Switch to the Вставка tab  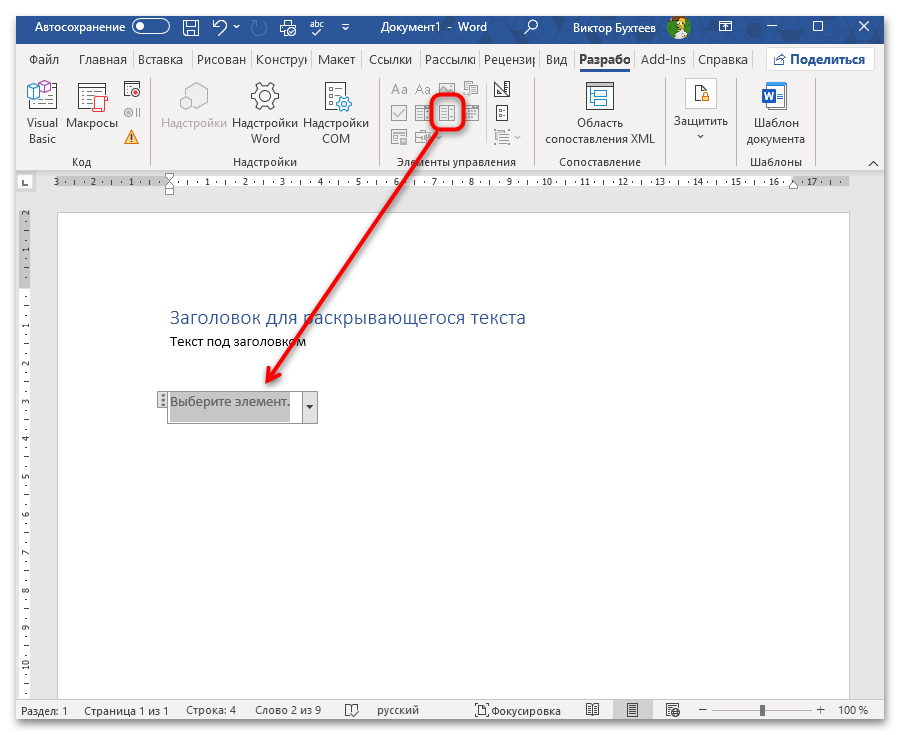(160, 59)
